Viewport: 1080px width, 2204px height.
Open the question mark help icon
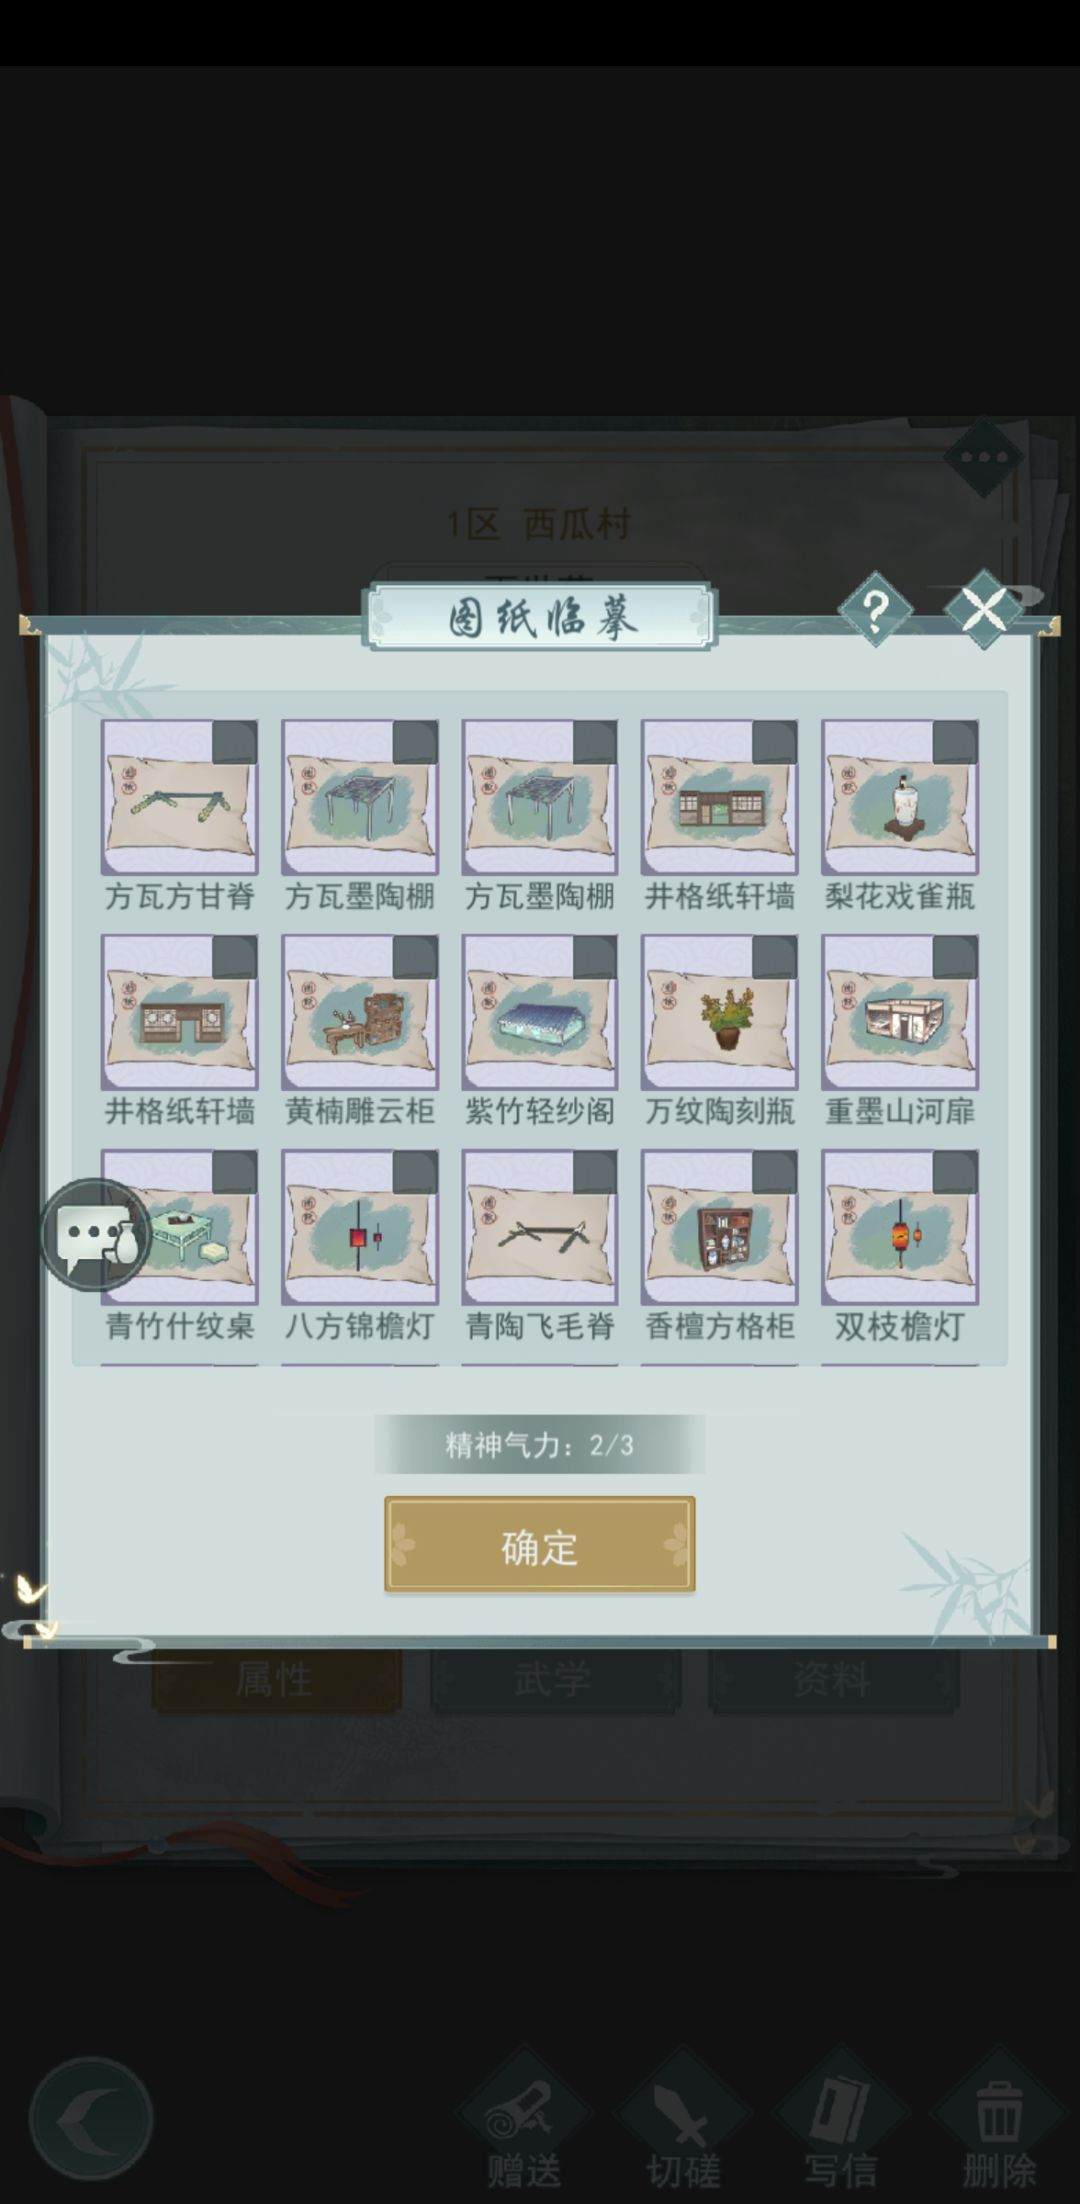click(875, 609)
